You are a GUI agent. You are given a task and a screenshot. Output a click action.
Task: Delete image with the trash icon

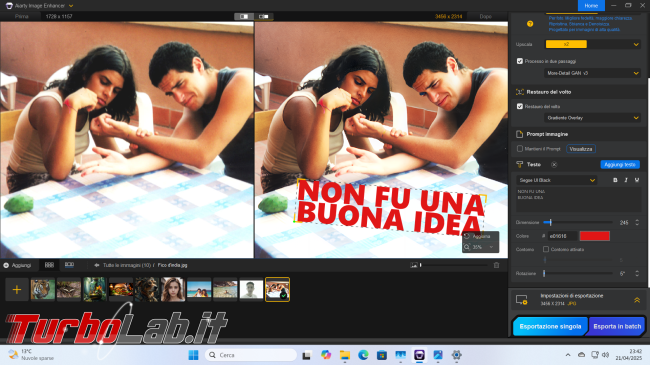[x=496, y=265]
